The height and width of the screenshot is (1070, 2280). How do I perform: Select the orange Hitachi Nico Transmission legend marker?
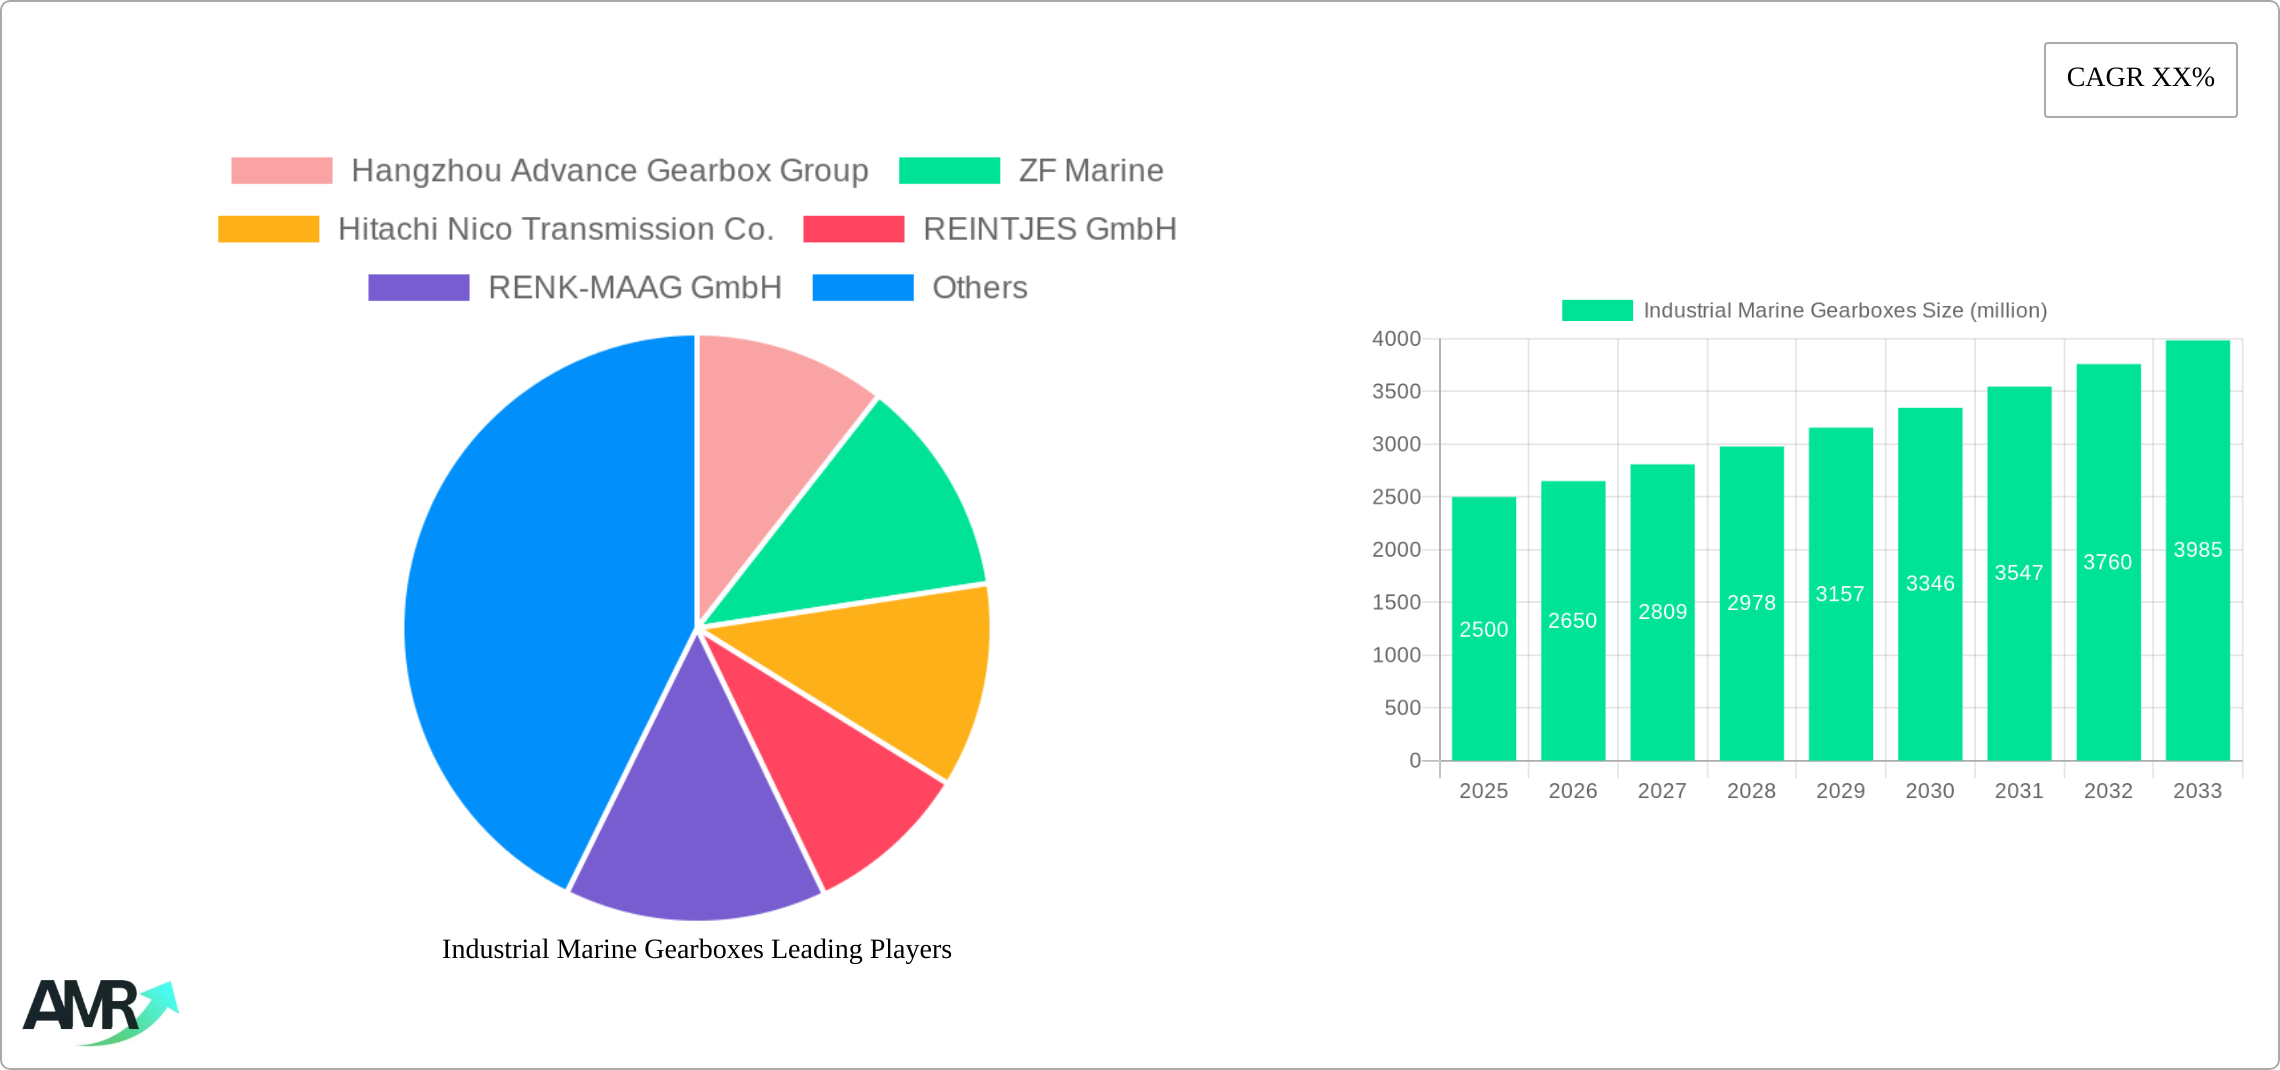click(x=268, y=229)
